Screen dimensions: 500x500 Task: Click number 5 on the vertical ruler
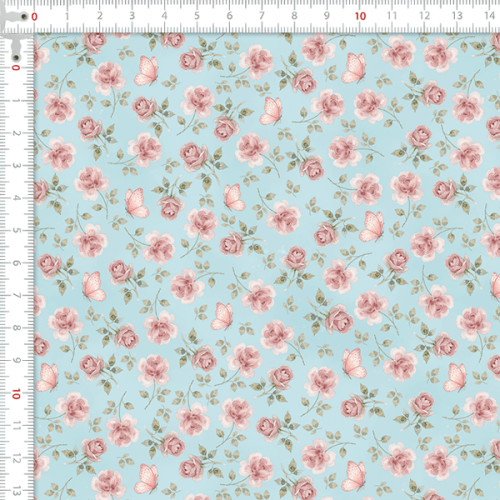pos(16,231)
